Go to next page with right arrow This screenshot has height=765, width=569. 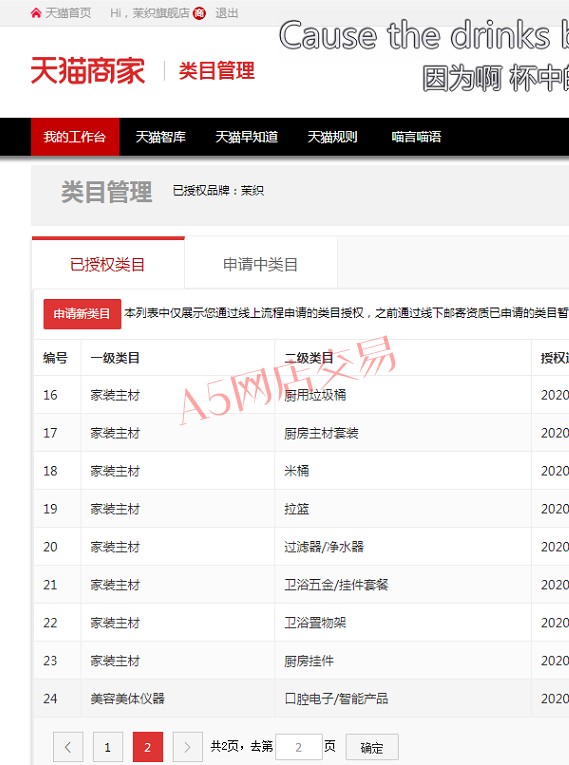pyautogui.click(x=187, y=747)
